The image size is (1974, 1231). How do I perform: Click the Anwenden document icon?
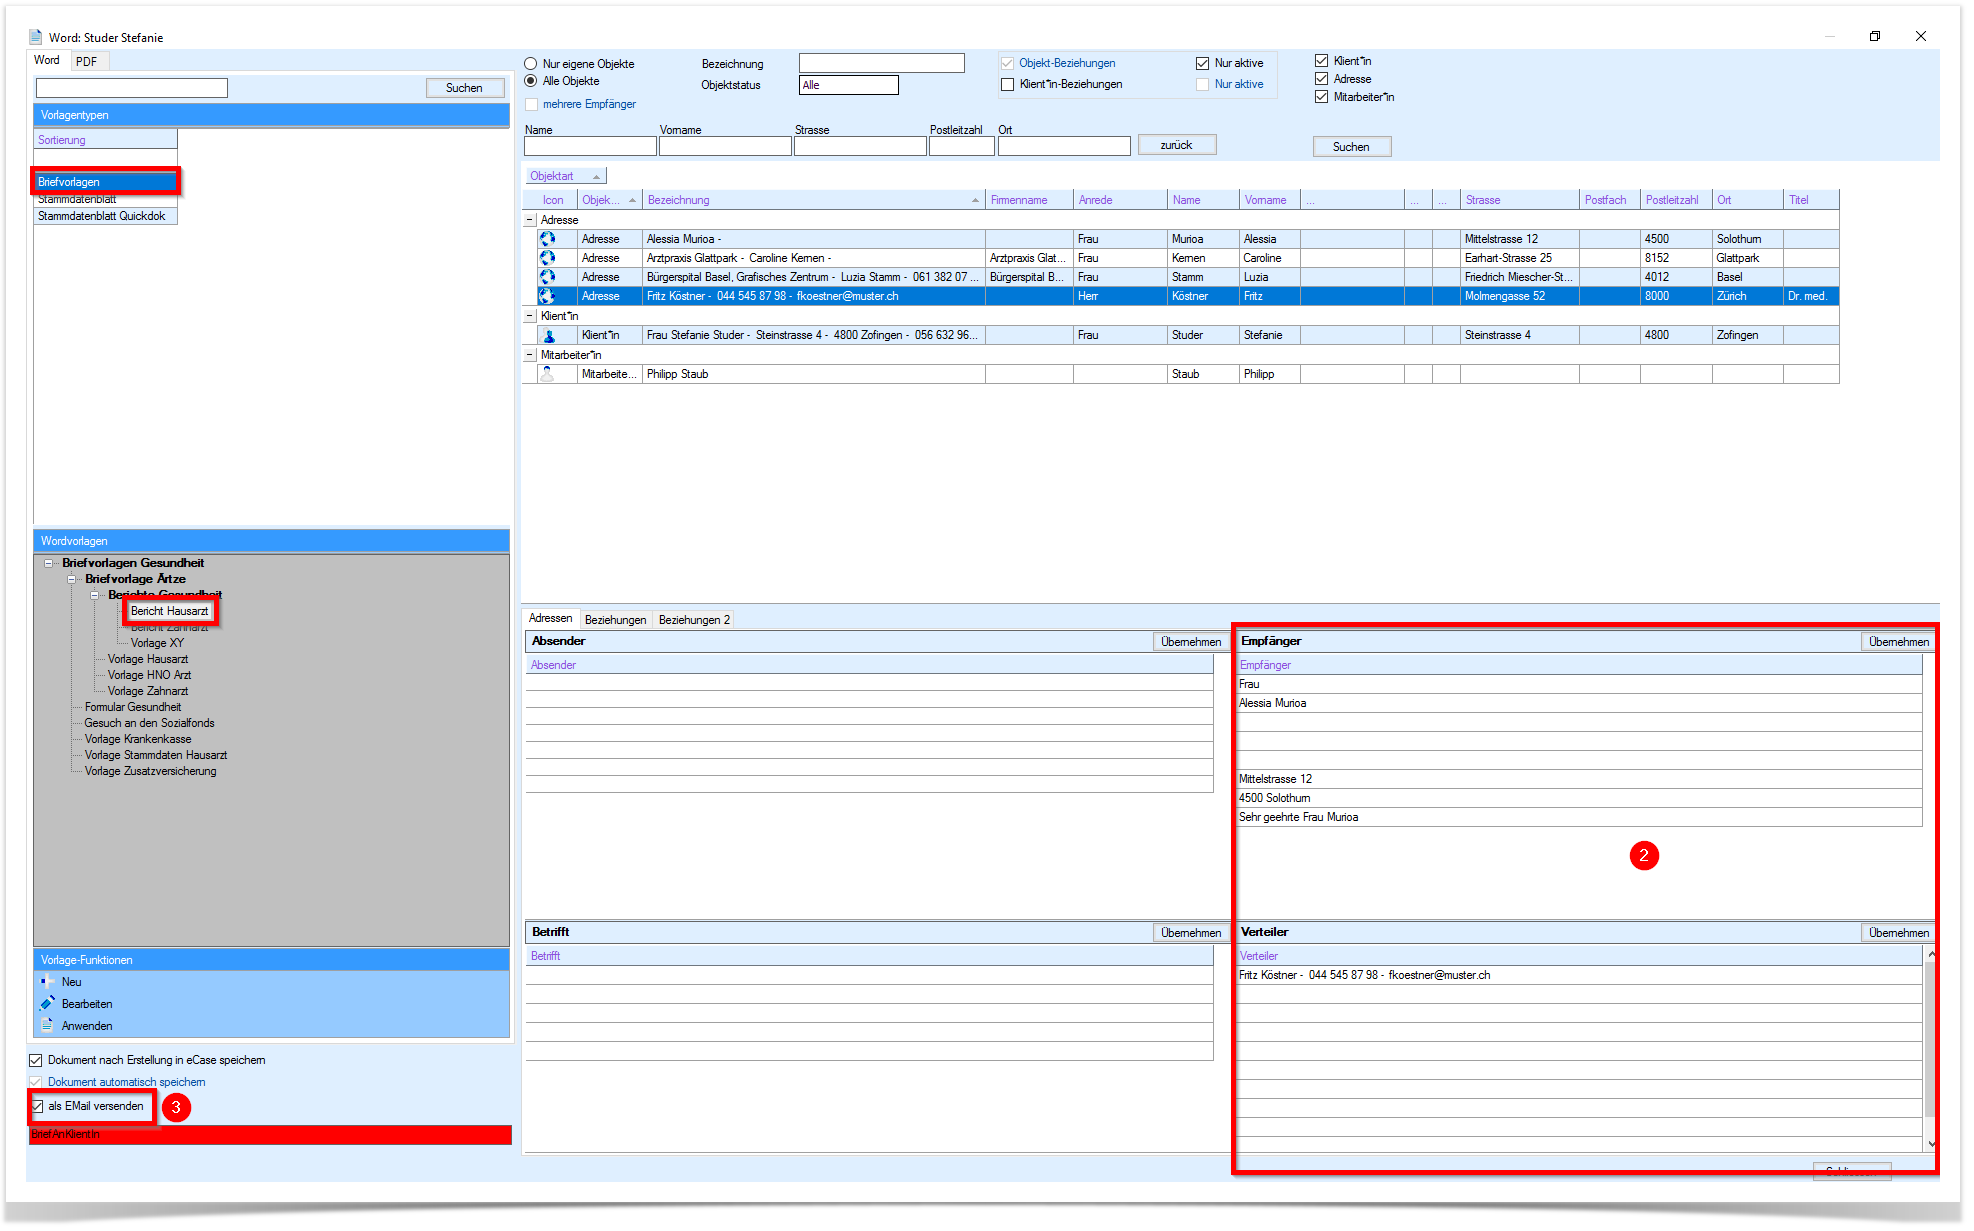(x=47, y=1026)
